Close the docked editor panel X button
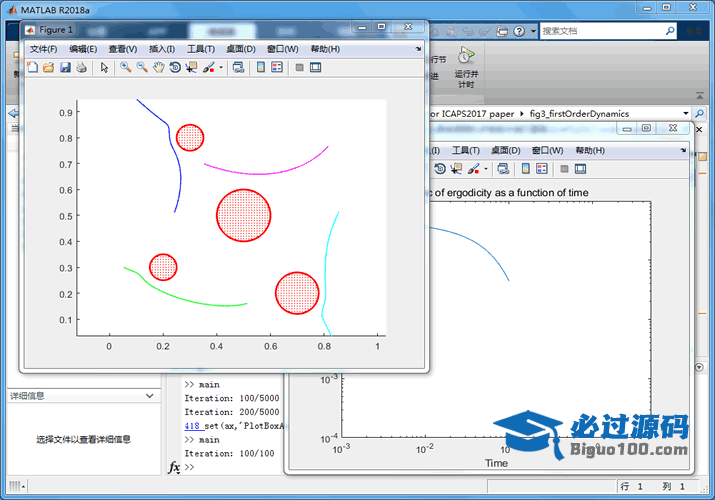The height and width of the screenshot is (500, 715). (x=699, y=130)
